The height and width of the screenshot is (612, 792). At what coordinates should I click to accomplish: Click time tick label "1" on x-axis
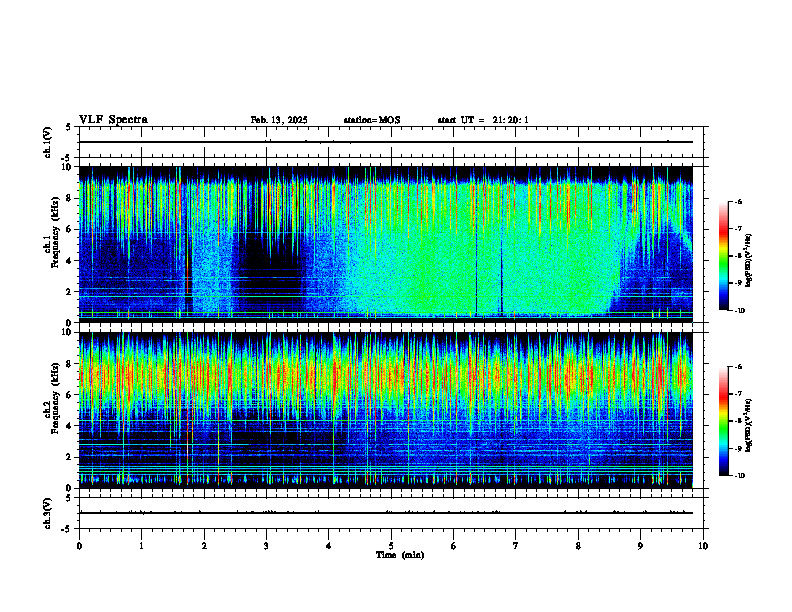(x=141, y=546)
